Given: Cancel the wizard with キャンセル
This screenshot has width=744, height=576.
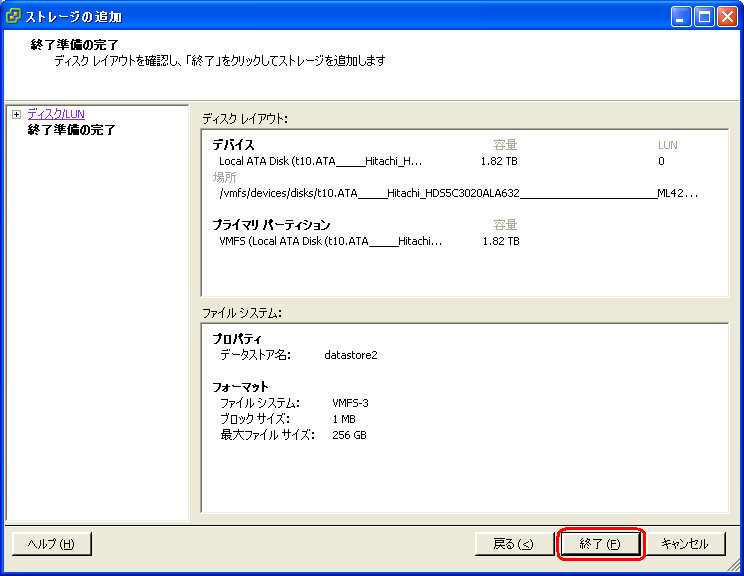Looking at the screenshot, I should [x=684, y=544].
